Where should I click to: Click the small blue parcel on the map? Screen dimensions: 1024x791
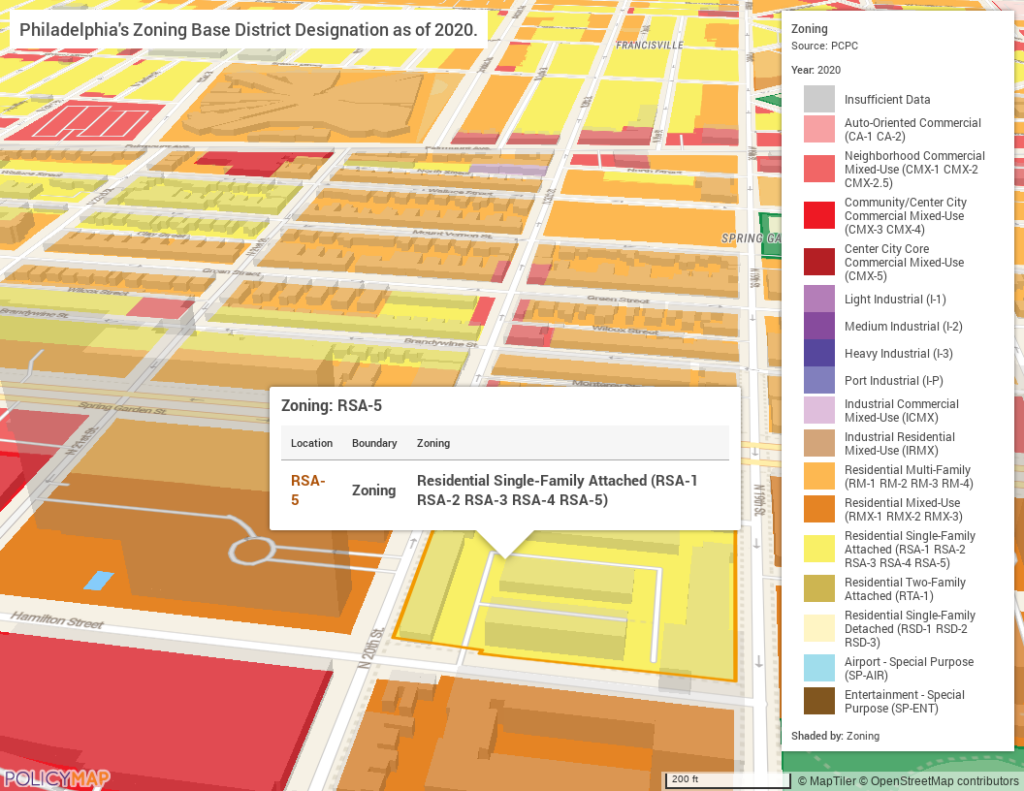(99, 580)
